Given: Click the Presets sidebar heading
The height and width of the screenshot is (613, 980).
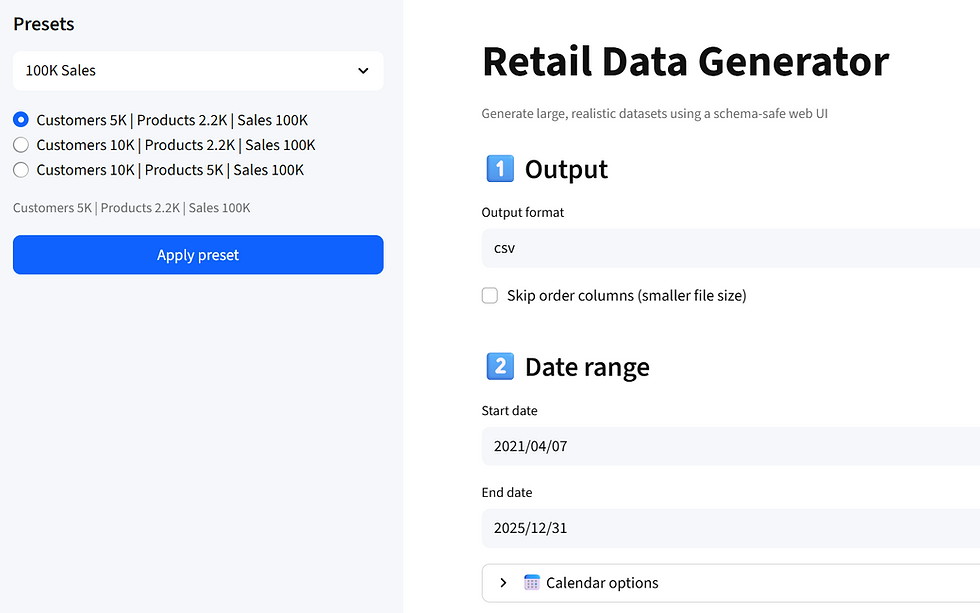Looking at the screenshot, I should pos(44,24).
